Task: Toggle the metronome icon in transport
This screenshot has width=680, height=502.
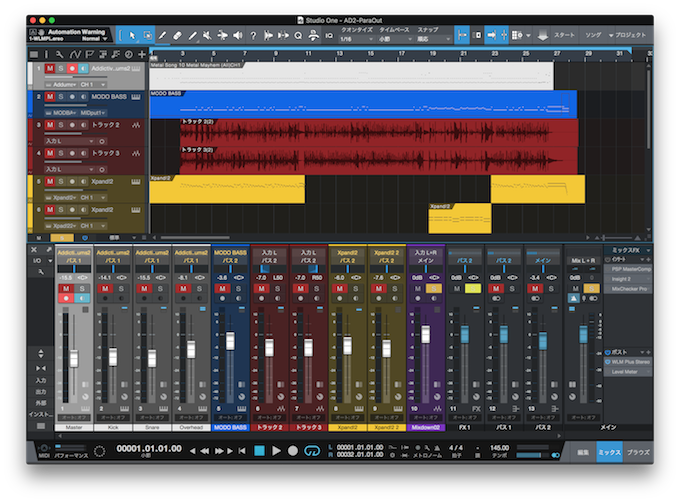Action: point(437,447)
